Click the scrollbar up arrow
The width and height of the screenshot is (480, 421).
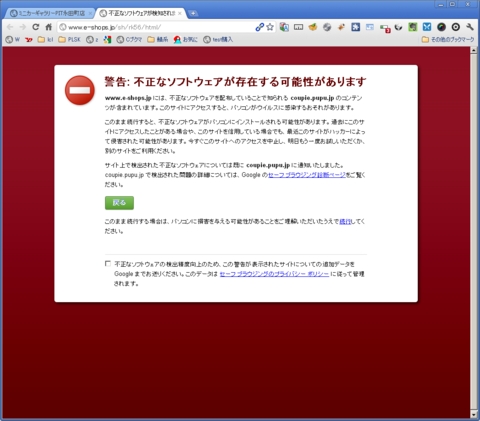click(473, 50)
